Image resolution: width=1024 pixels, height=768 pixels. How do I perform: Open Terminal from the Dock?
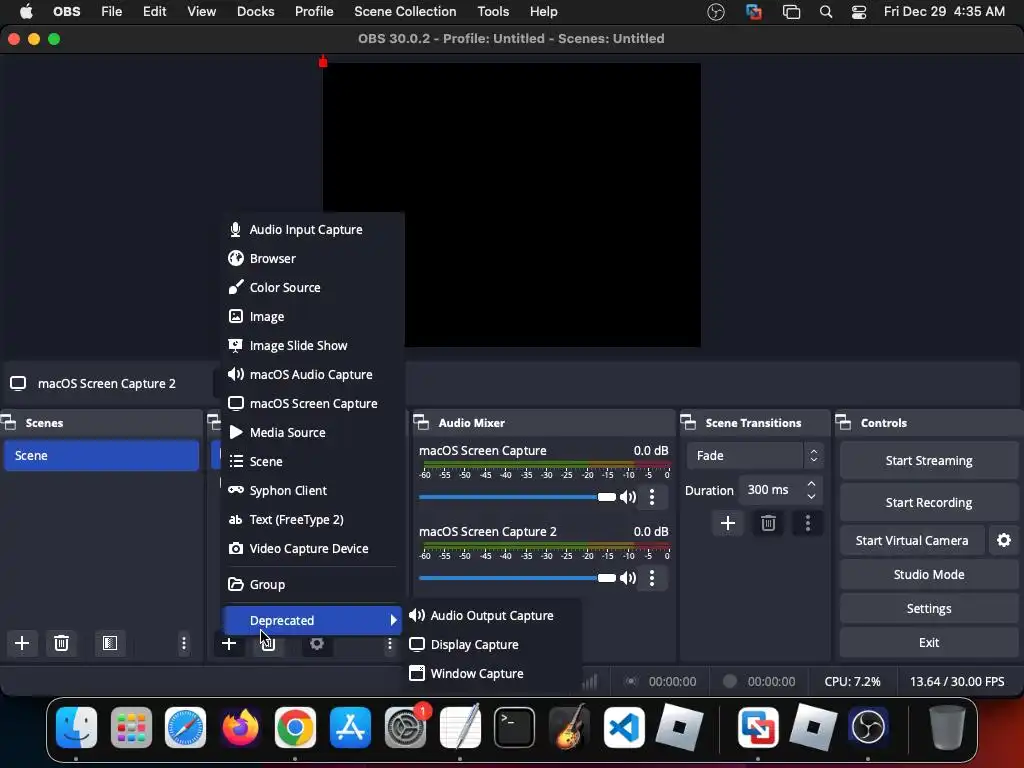(x=515, y=727)
